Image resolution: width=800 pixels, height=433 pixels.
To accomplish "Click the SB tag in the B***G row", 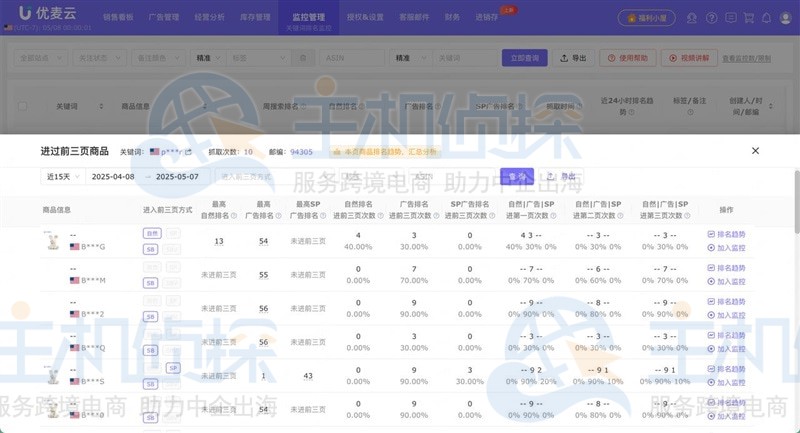I will (x=151, y=249).
